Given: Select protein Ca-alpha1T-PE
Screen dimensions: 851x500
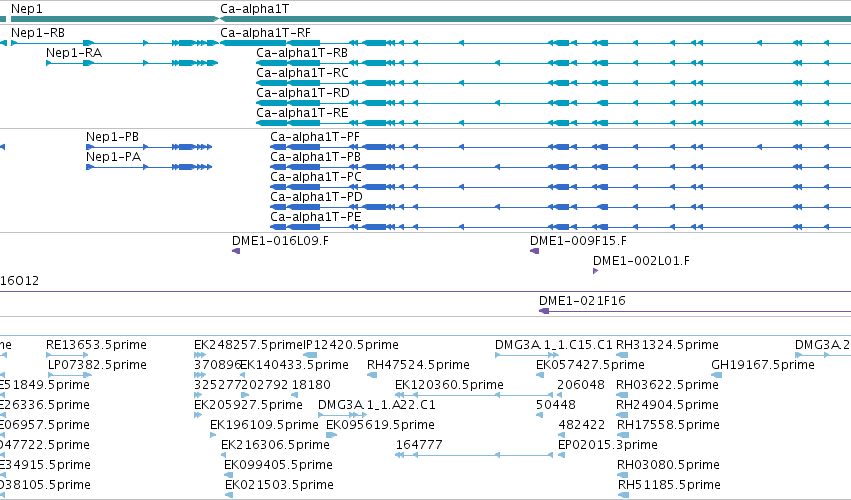Looking at the screenshot, I should point(315,217).
